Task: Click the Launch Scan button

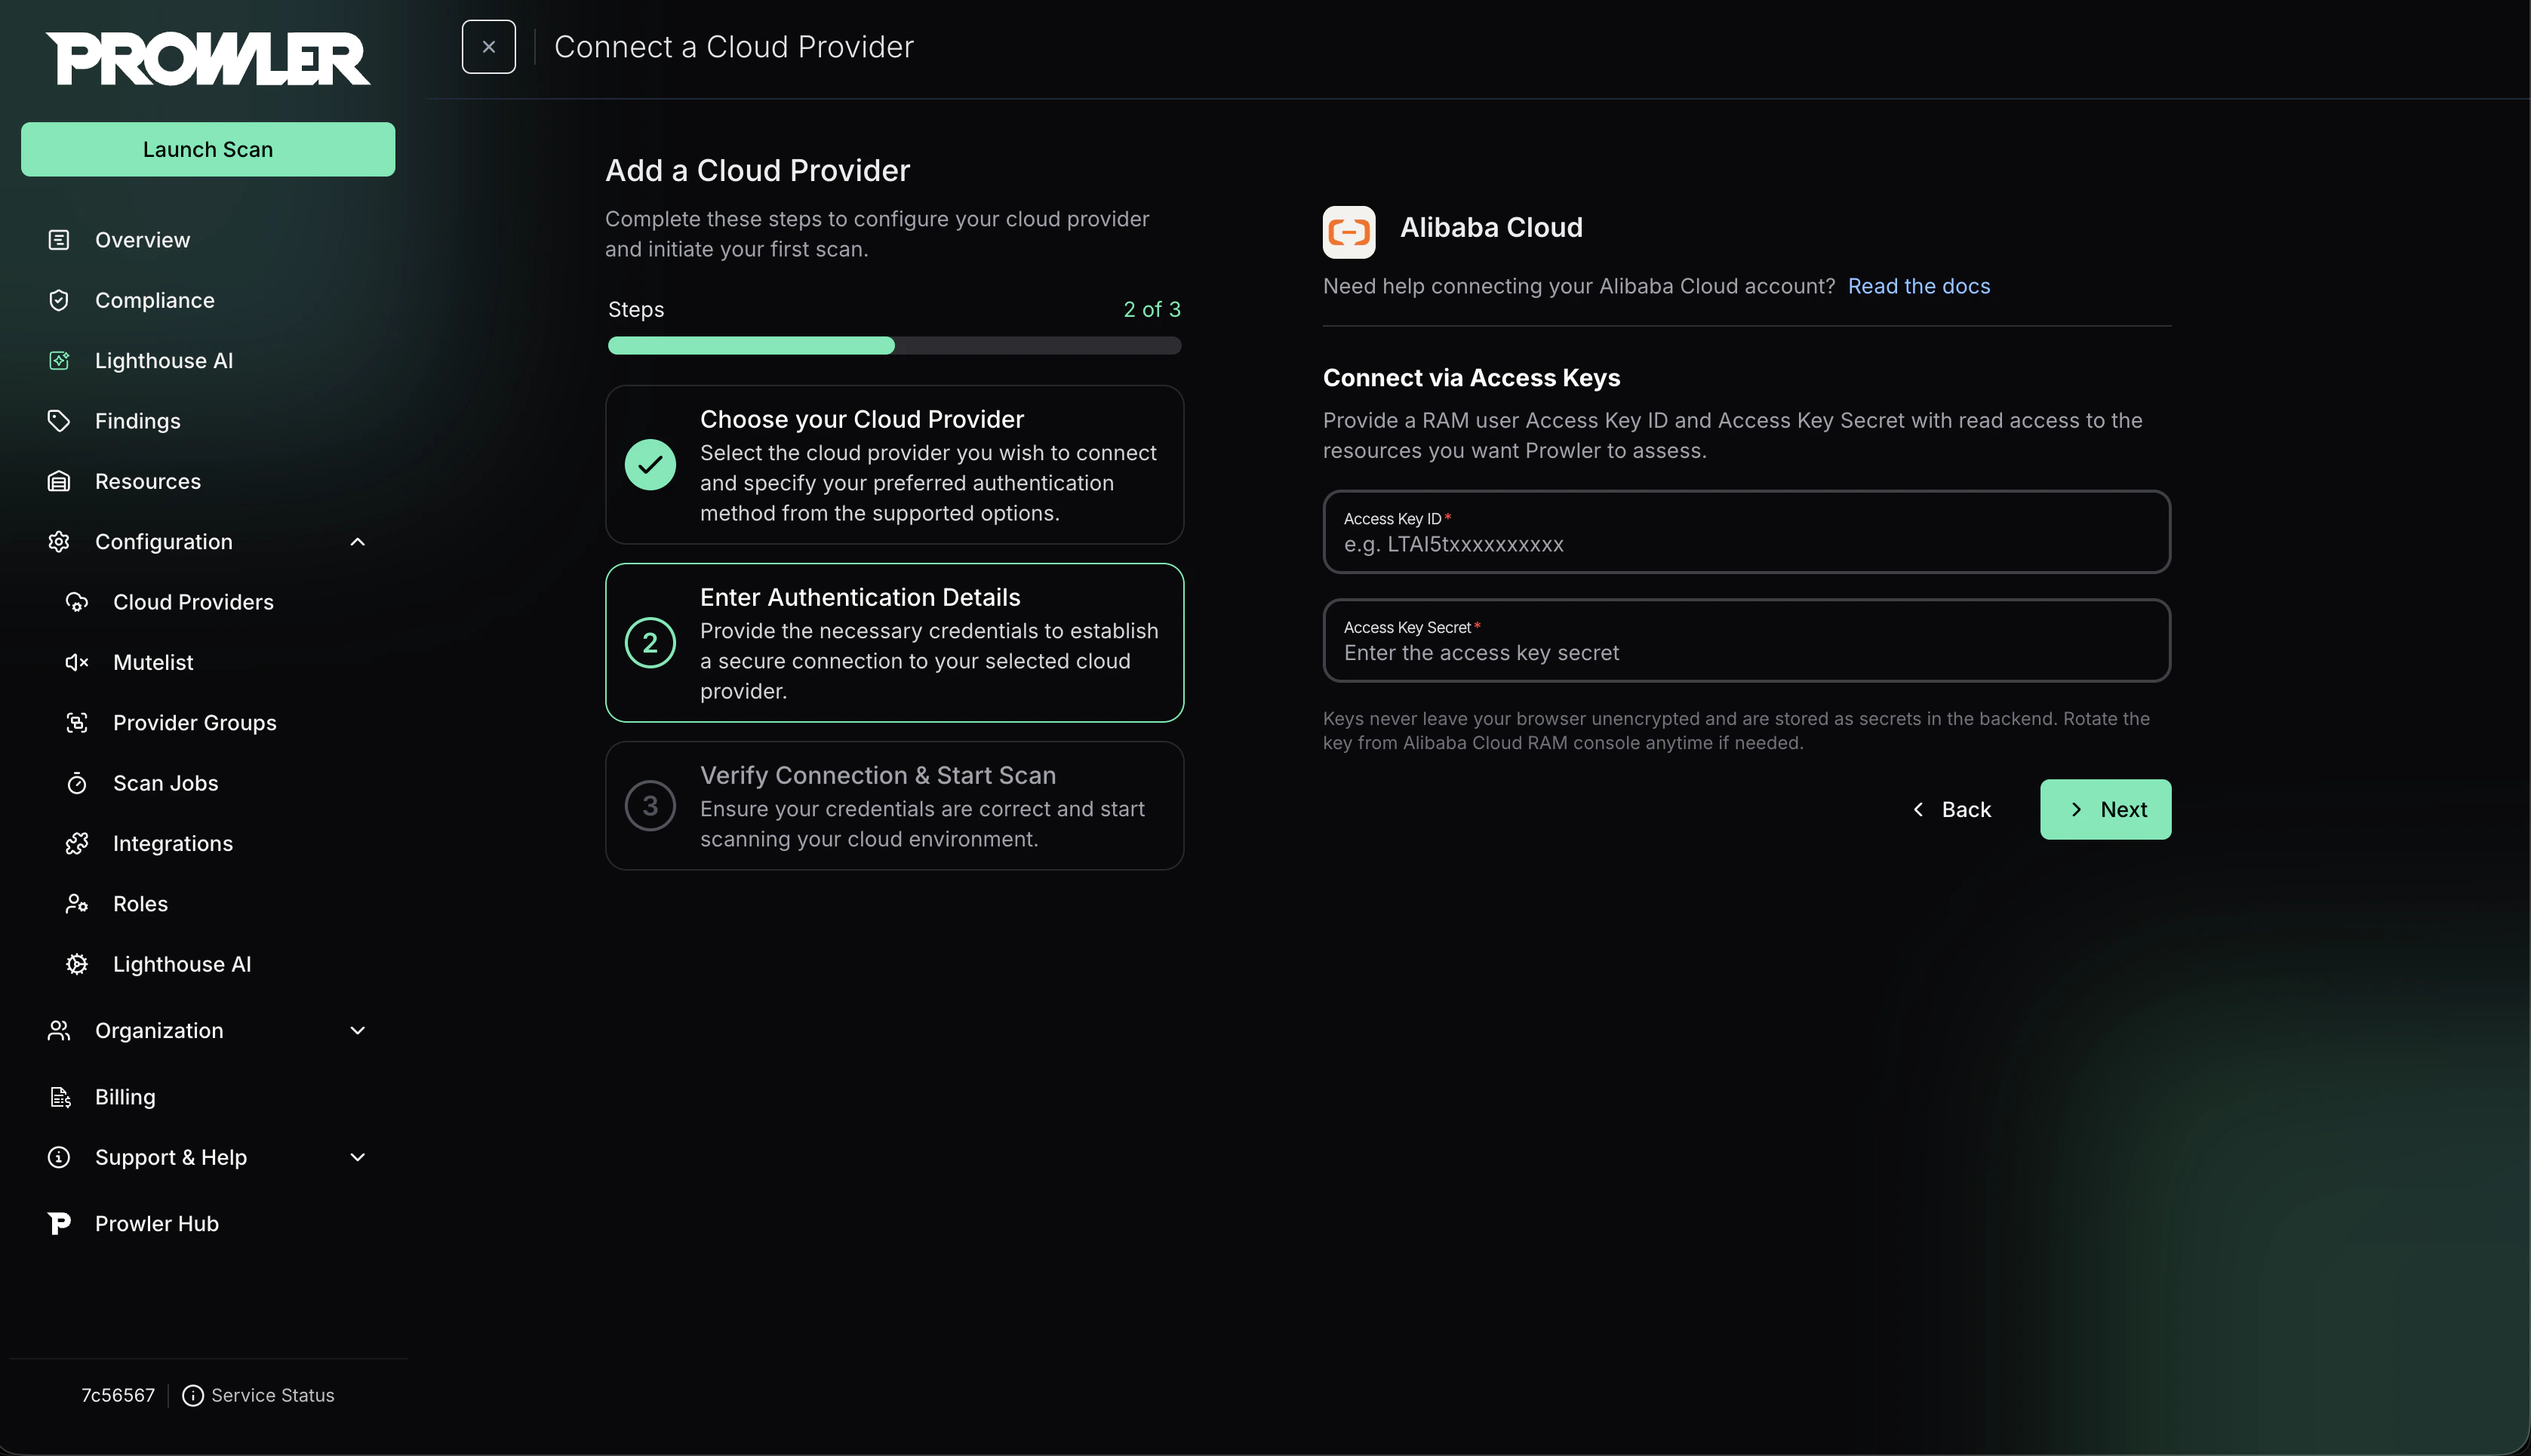Action: [x=207, y=148]
